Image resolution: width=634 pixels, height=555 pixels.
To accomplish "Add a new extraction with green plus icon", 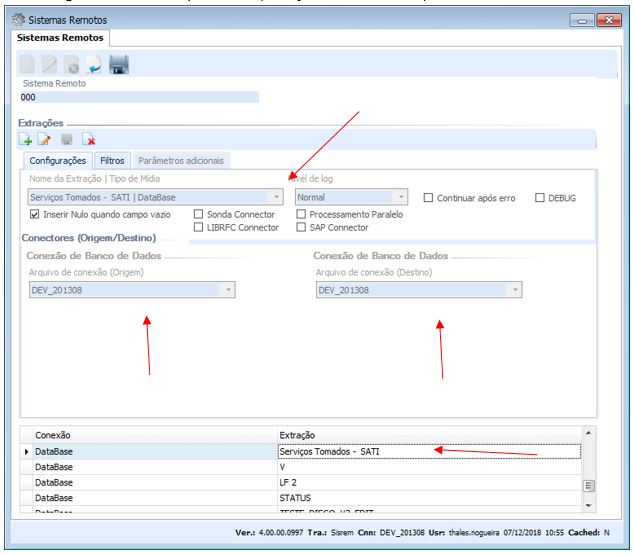I will pos(25,139).
